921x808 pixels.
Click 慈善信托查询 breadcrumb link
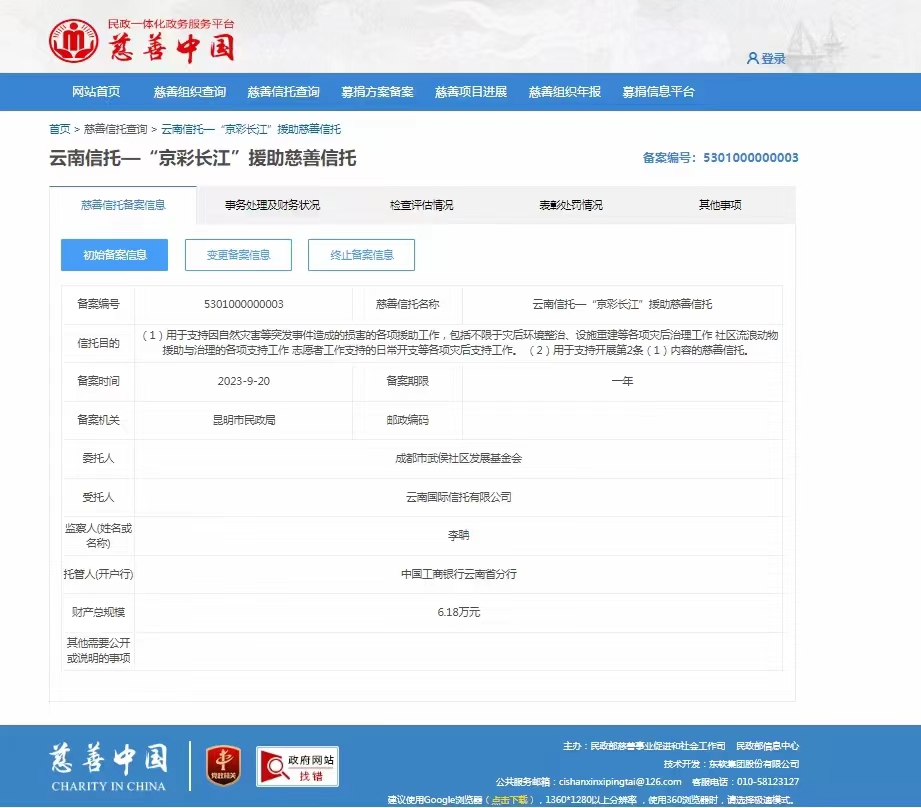coord(115,129)
